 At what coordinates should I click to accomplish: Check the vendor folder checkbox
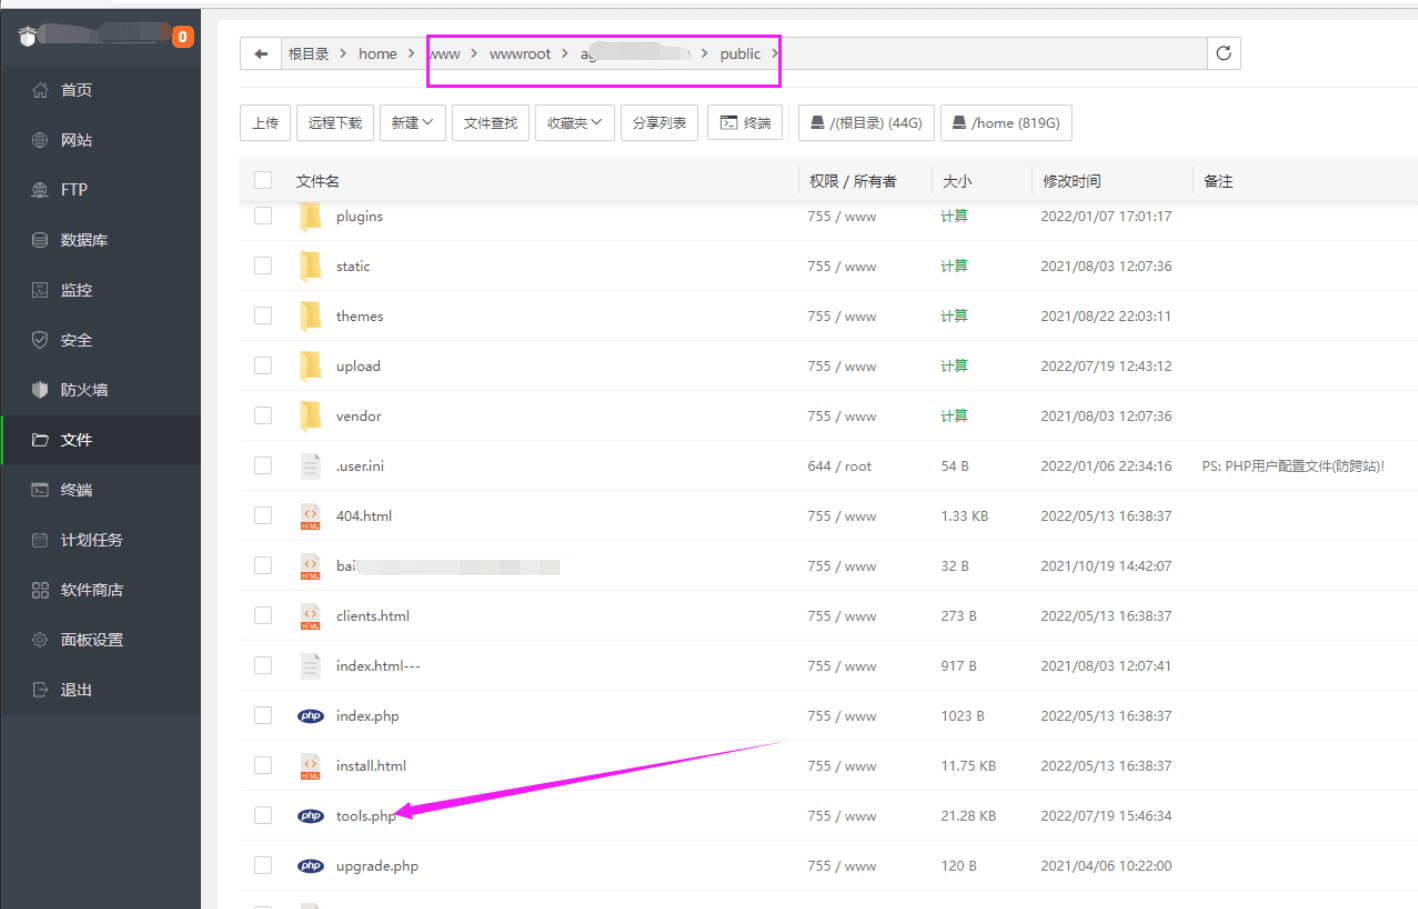263,416
